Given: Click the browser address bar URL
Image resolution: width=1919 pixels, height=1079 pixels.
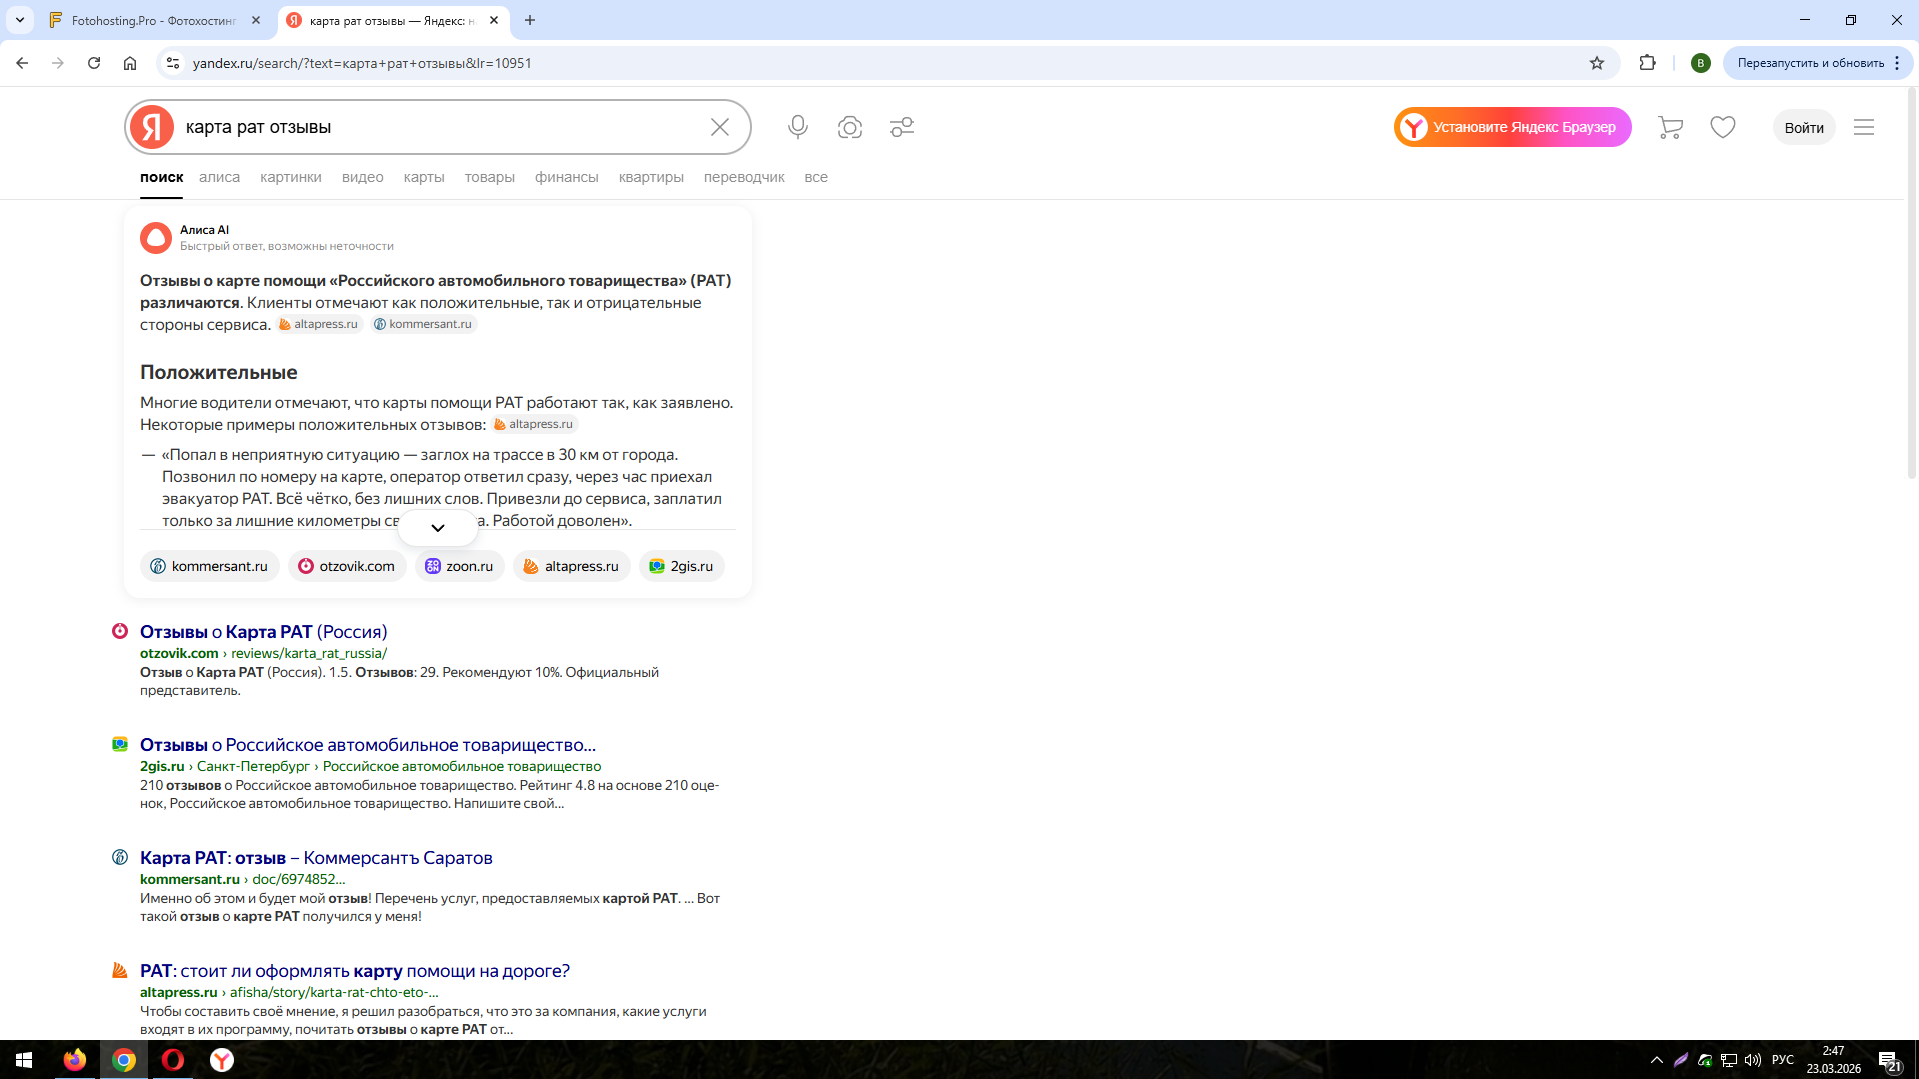Looking at the screenshot, I should click(x=362, y=63).
